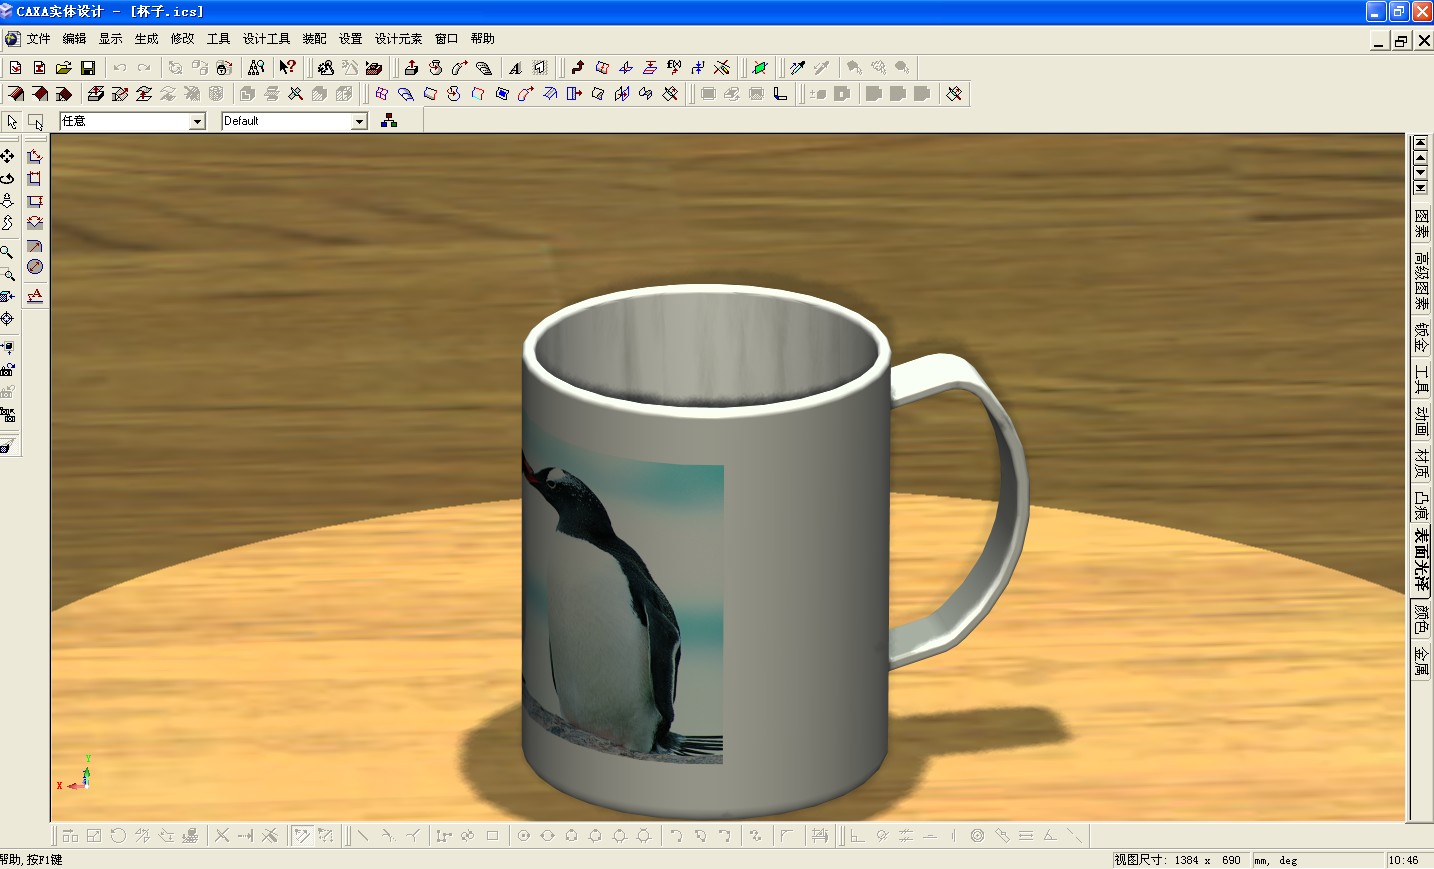The width and height of the screenshot is (1434, 869).
Task: Click the binoculars search icon
Action: pos(256,68)
